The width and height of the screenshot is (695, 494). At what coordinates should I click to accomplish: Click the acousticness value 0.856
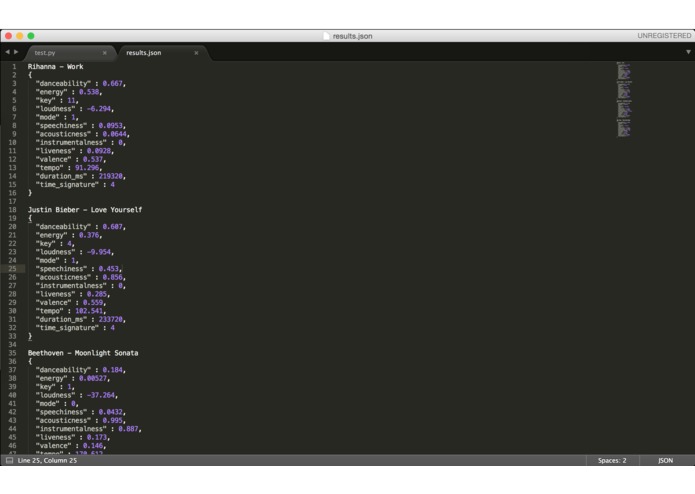click(x=113, y=277)
